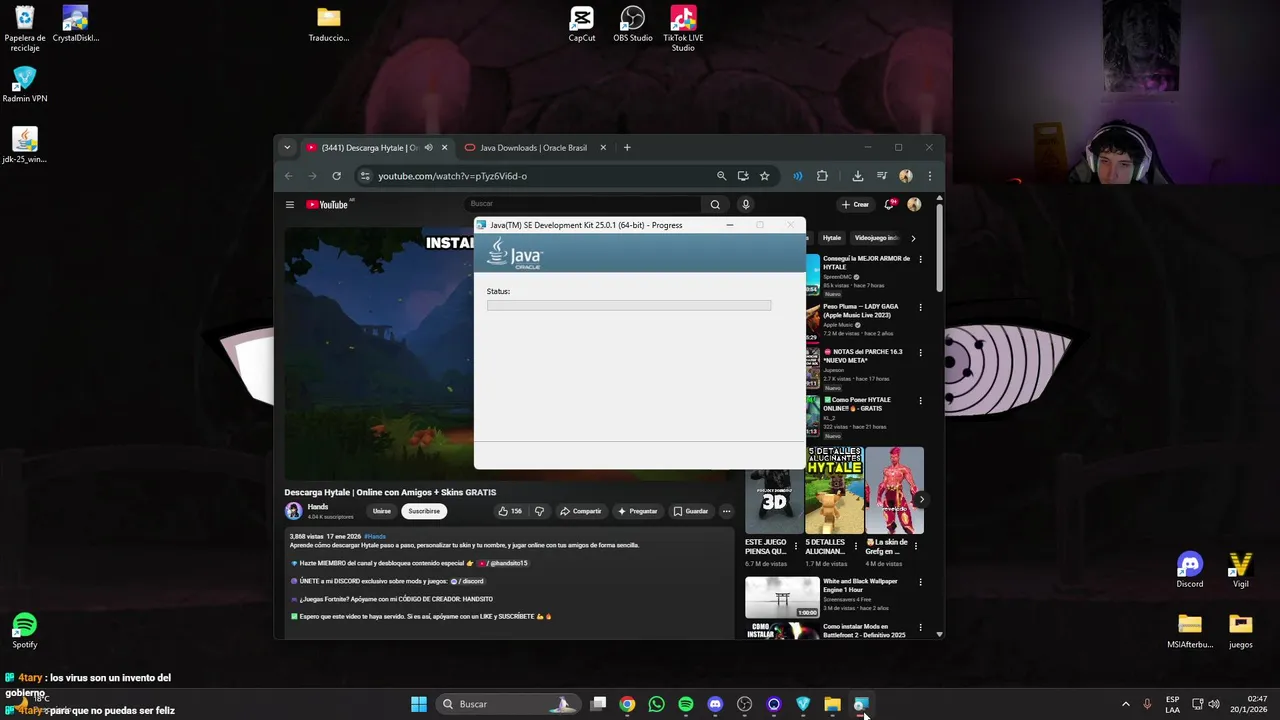Screen dimensions: 1280x720
Task: Open the browser downloads icon
Action: 858,176
